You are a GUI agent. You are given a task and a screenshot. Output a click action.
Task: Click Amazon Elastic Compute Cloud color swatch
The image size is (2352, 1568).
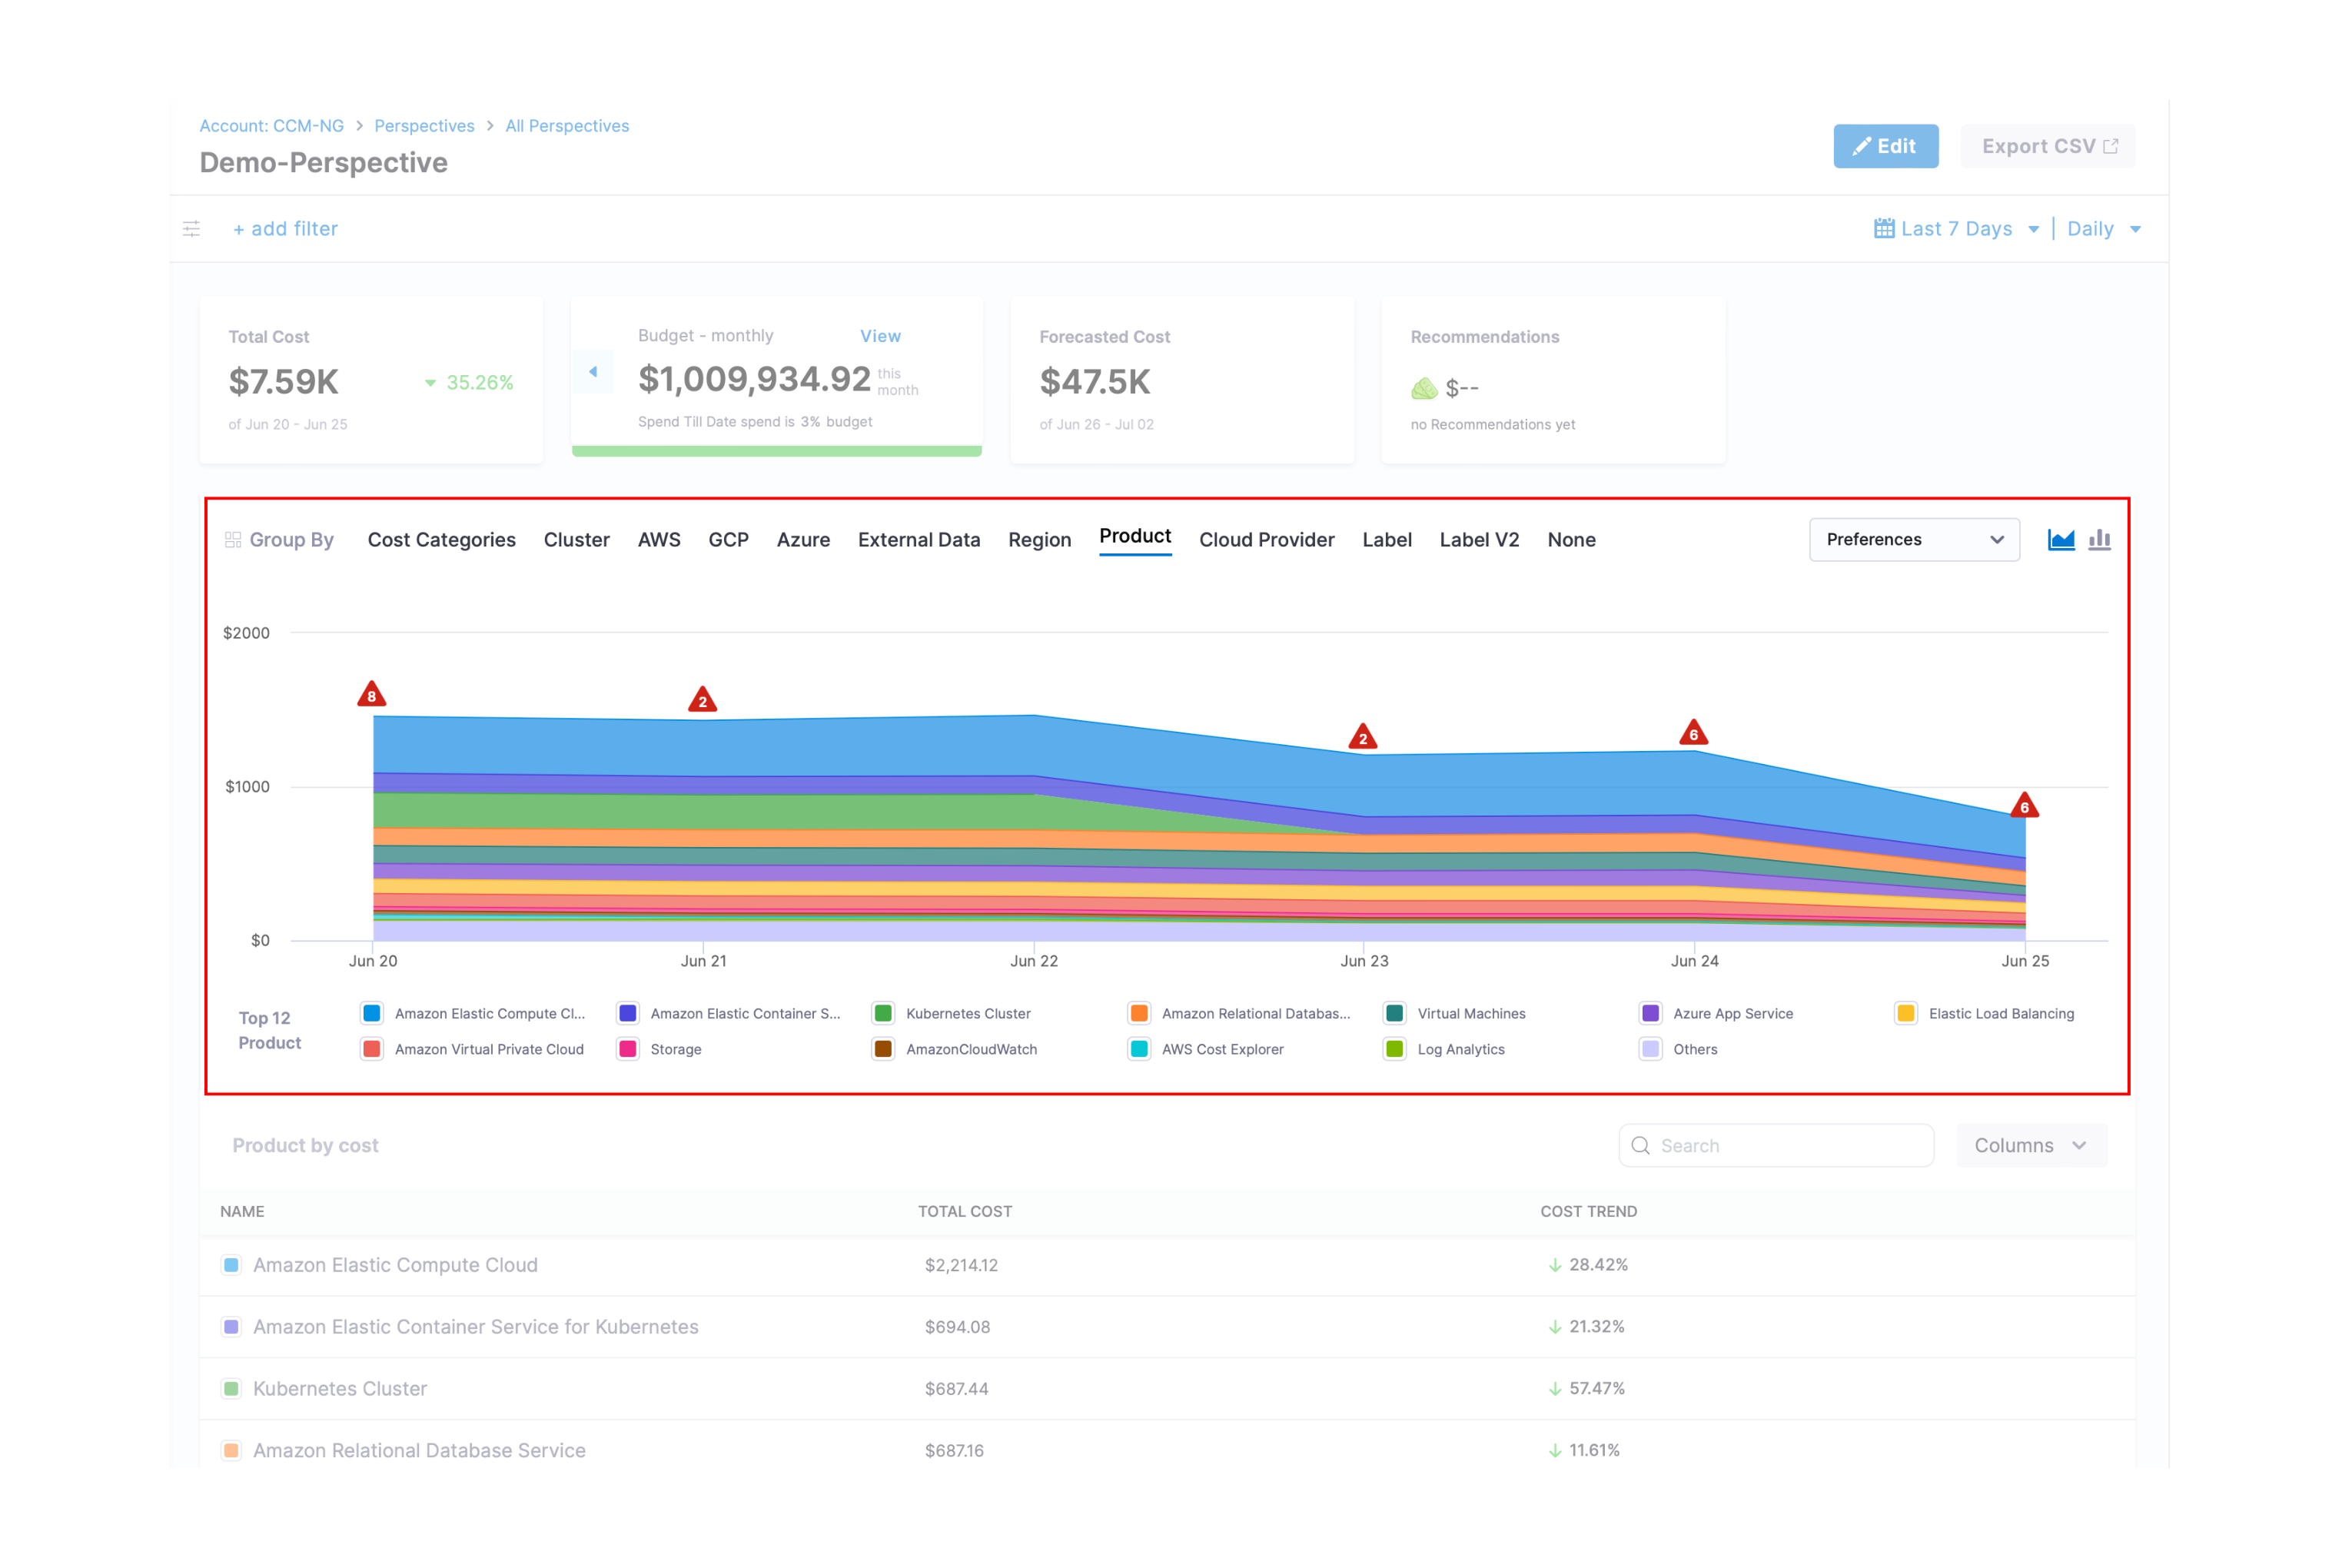[231, 1265]
